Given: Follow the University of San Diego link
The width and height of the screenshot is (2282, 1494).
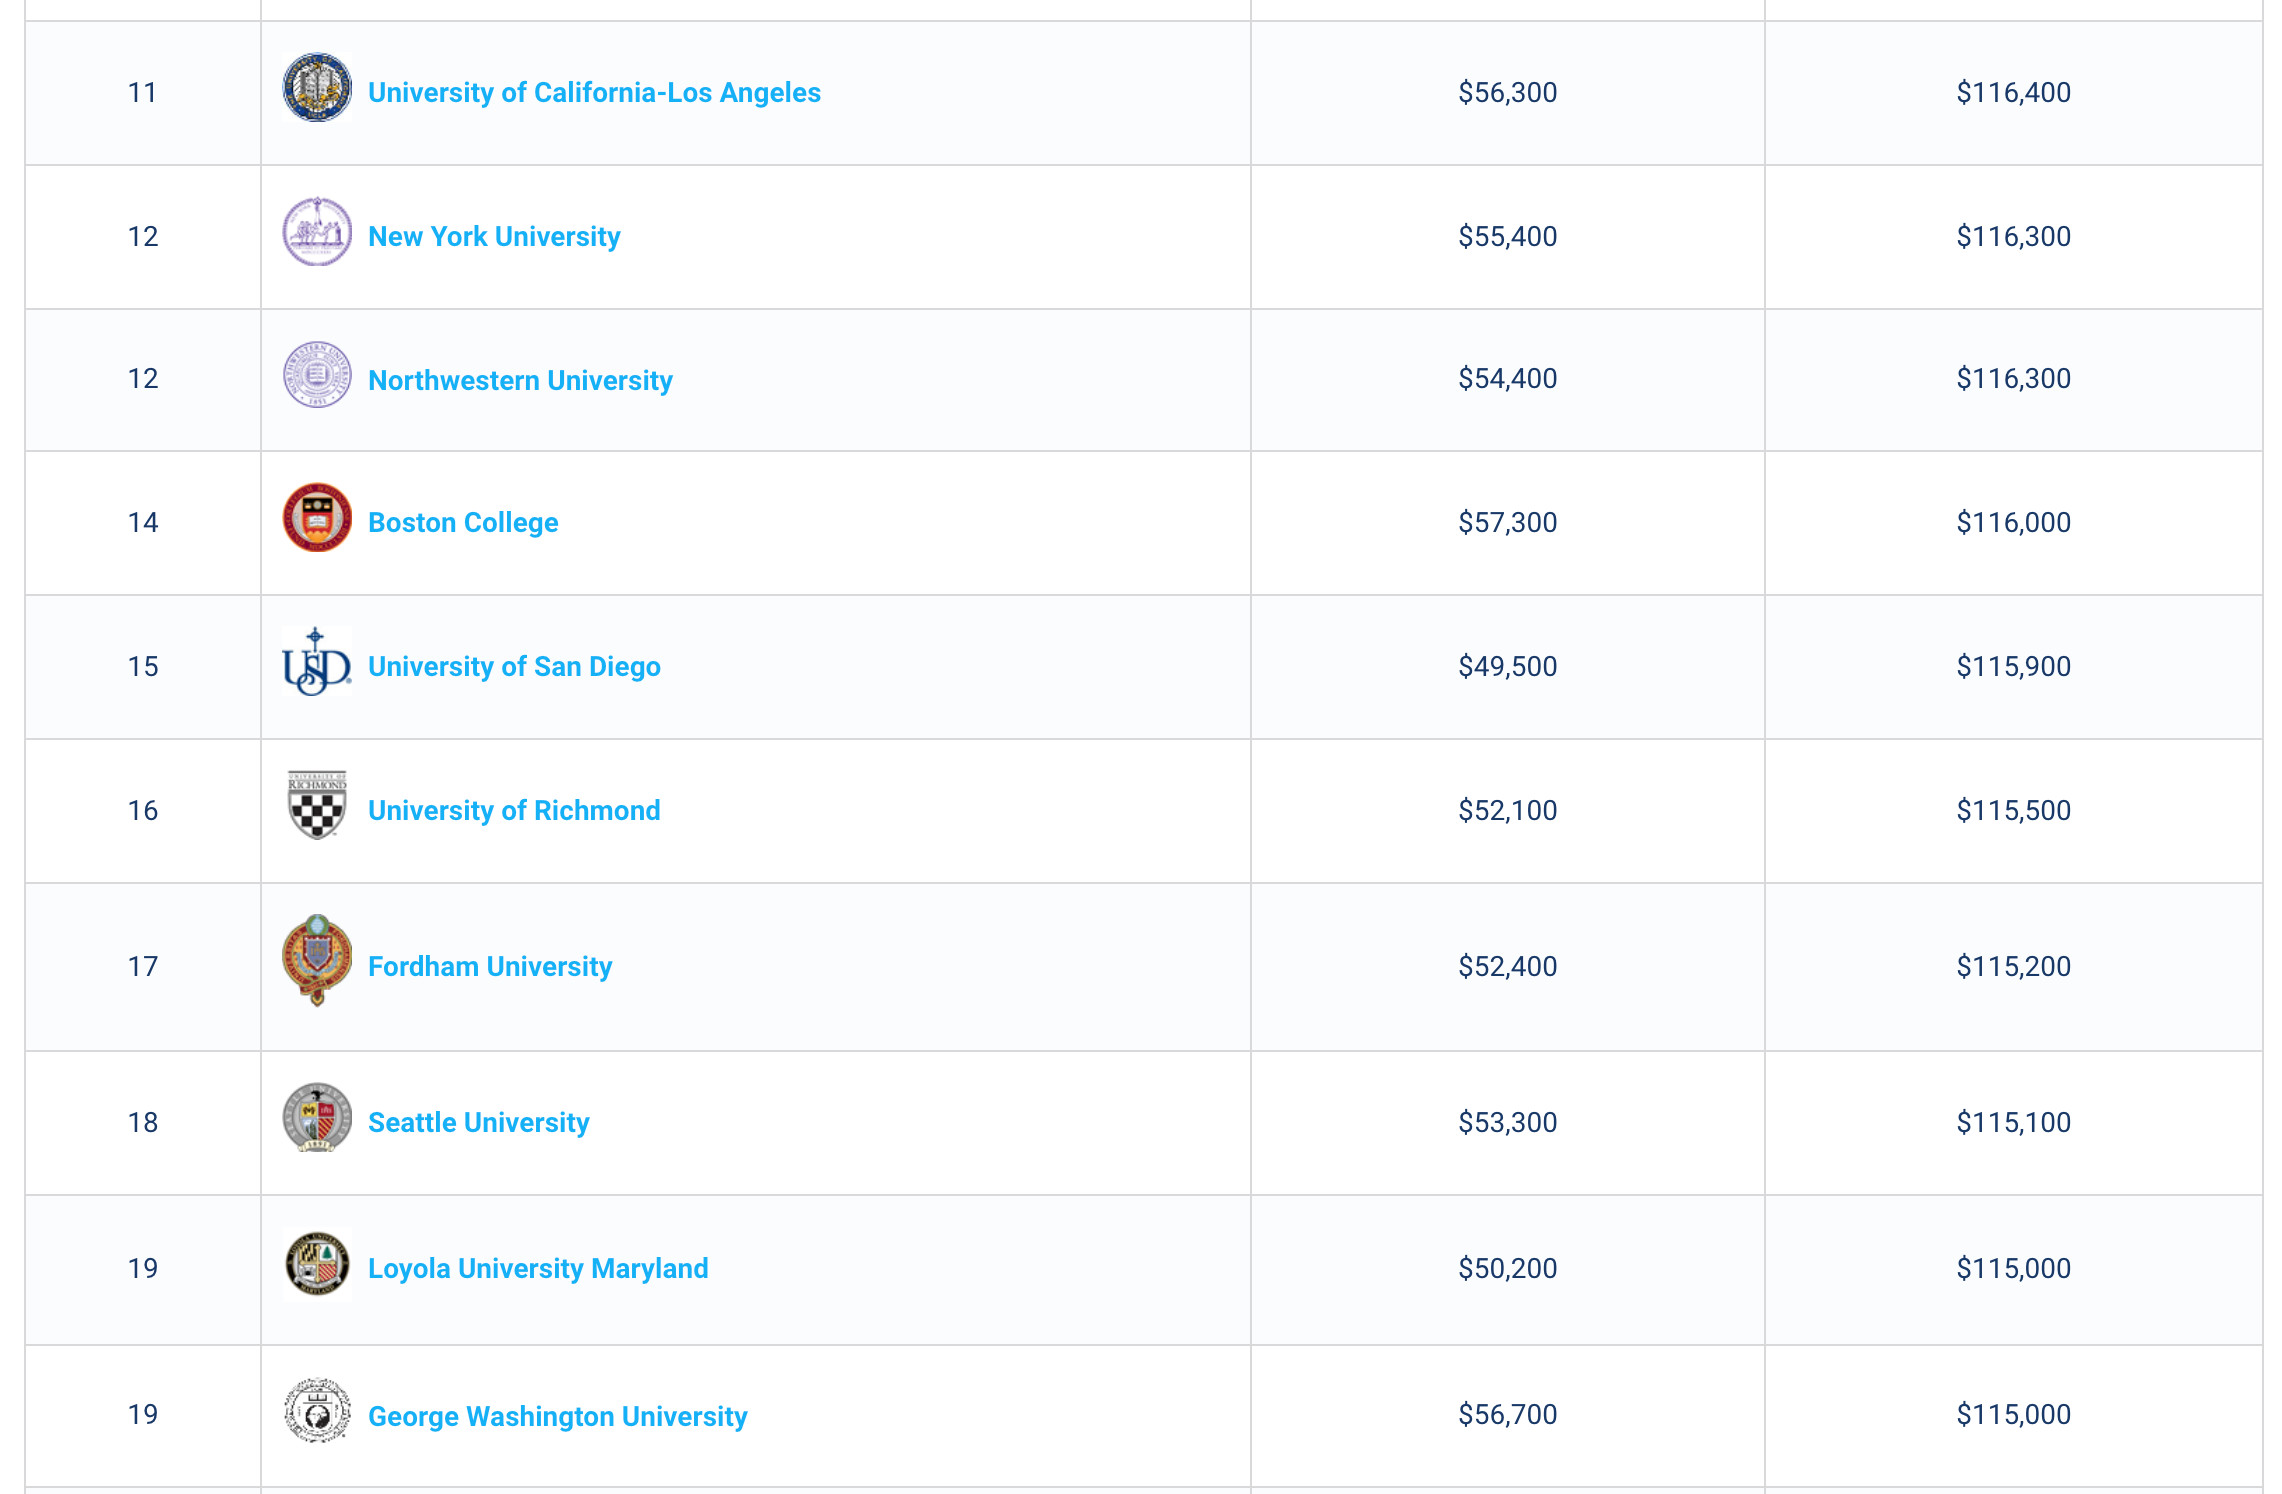Looking at the screenshot, I should point(514,666).
